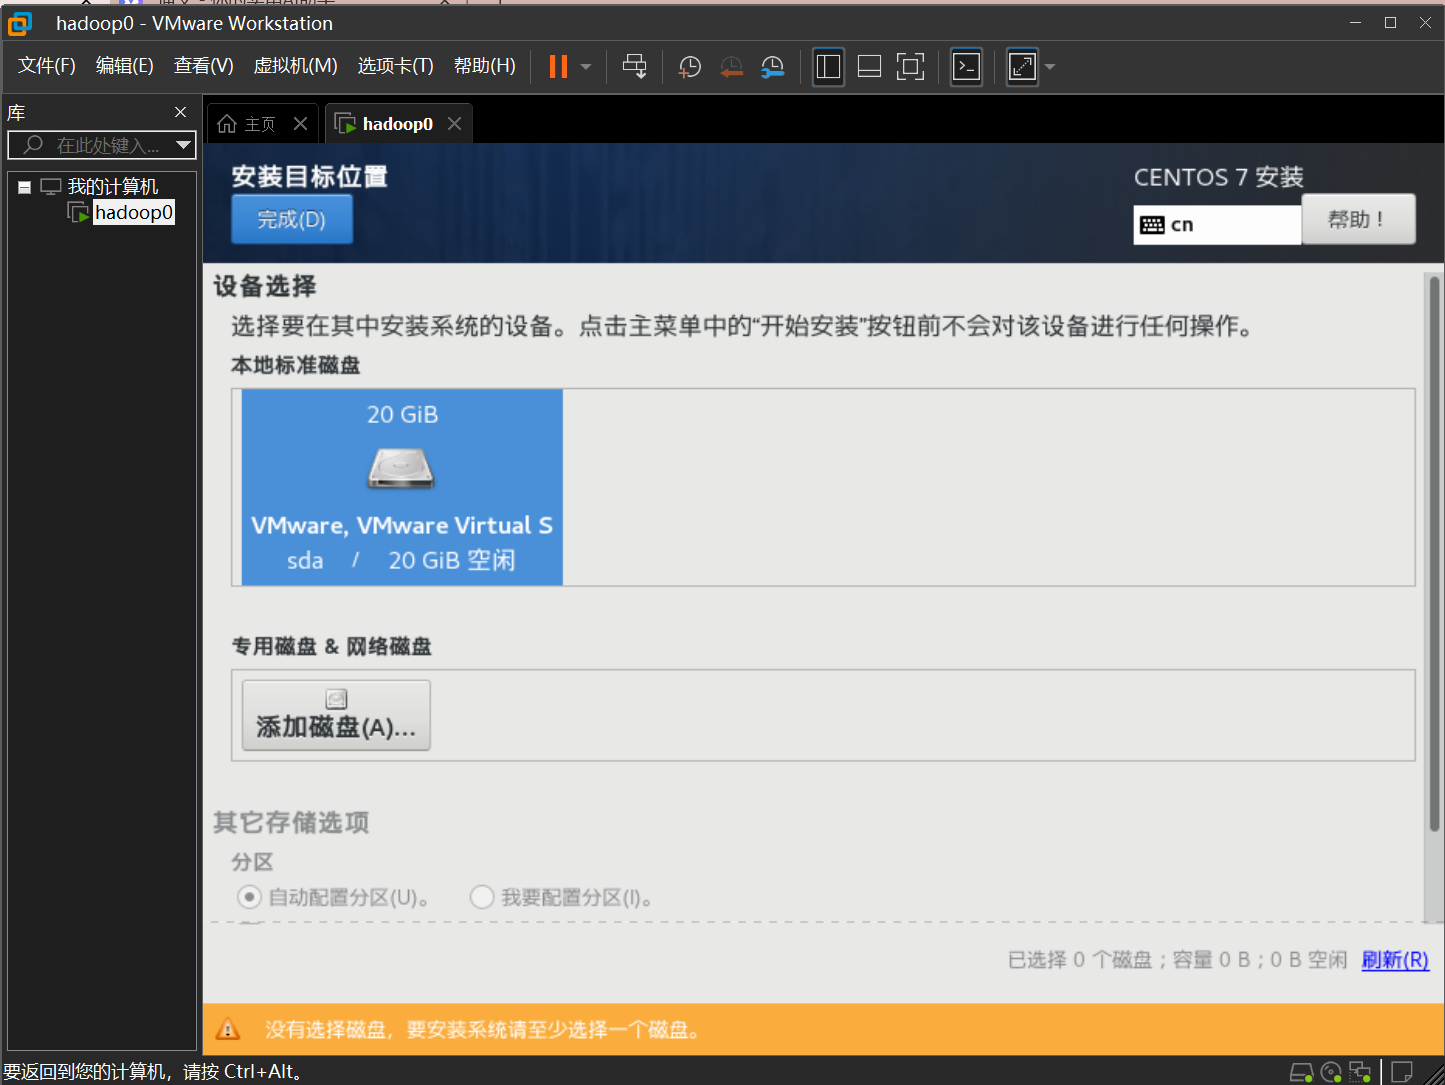Send Ctrl+Alt+Del to the virtual machine
Screen dimensions: 1445x1085
tap(635, 67)
